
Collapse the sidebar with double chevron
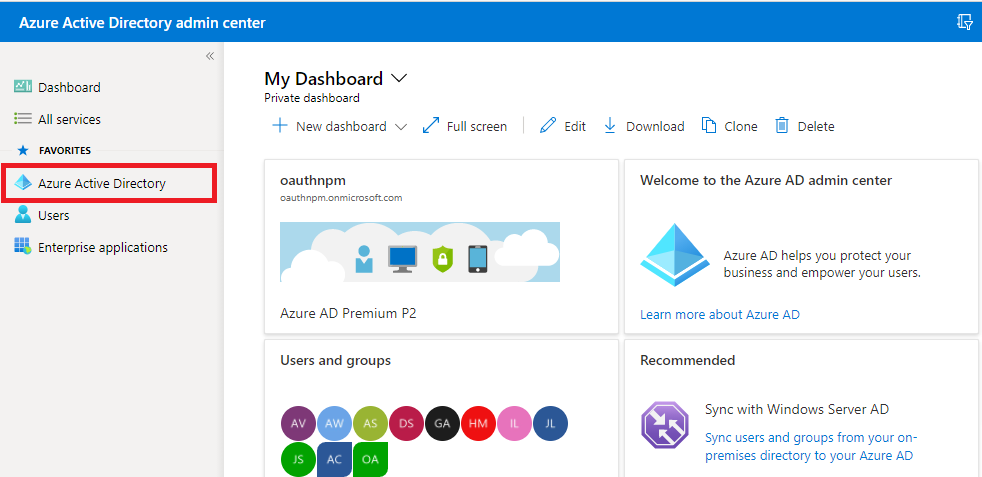(210, 56)
